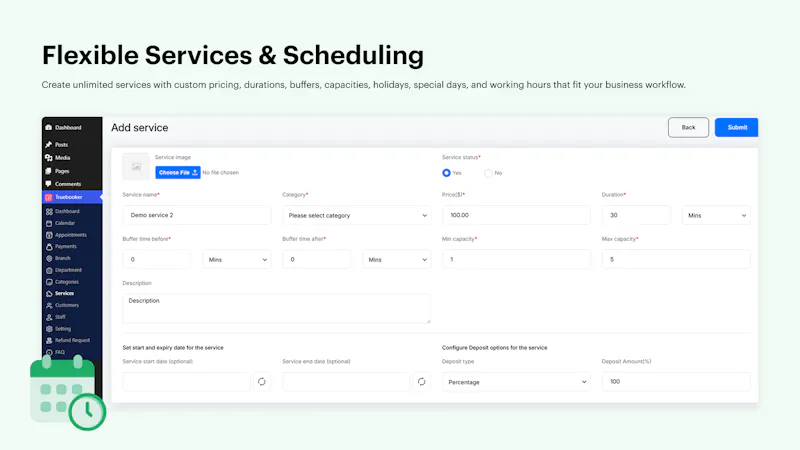Click the Truebooker Dashboard grid icon

tap(49, 211)
